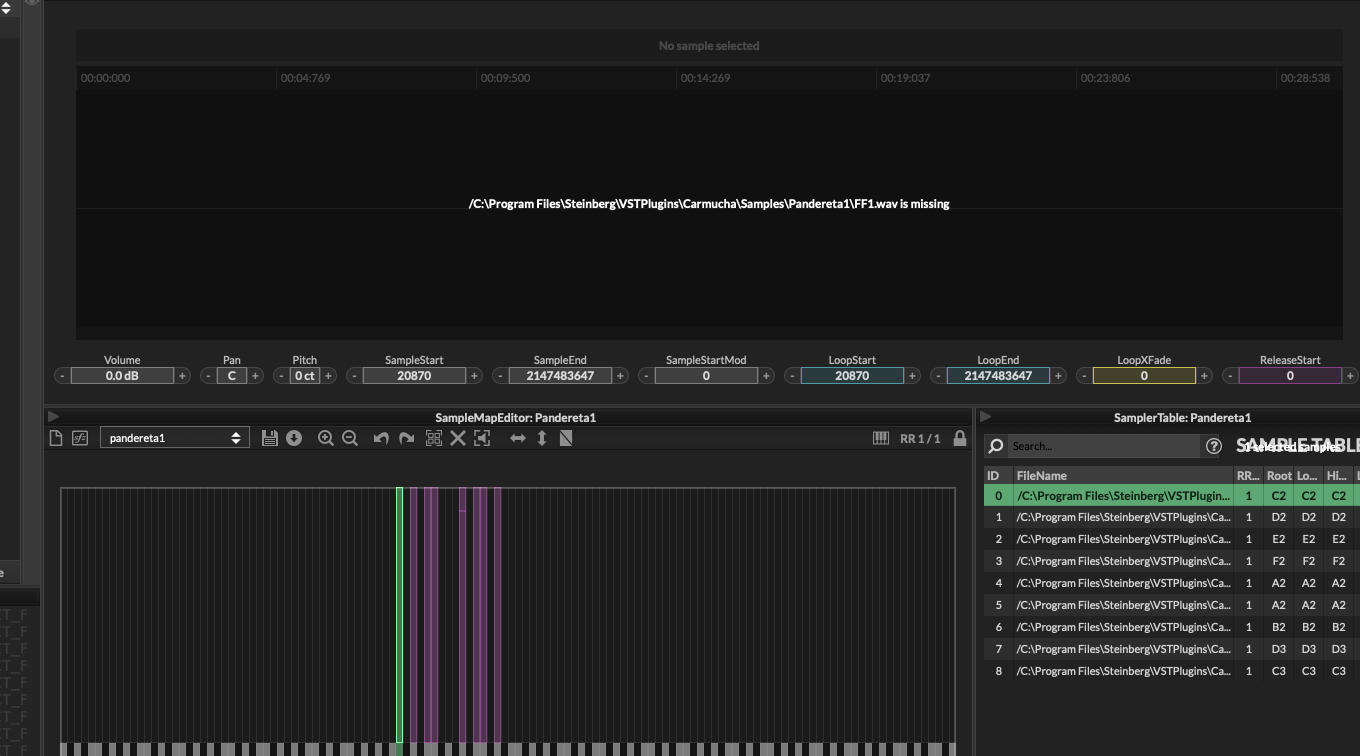Click the vertical double-arrow icon
Screen dimensions: 1360x756
542,438
